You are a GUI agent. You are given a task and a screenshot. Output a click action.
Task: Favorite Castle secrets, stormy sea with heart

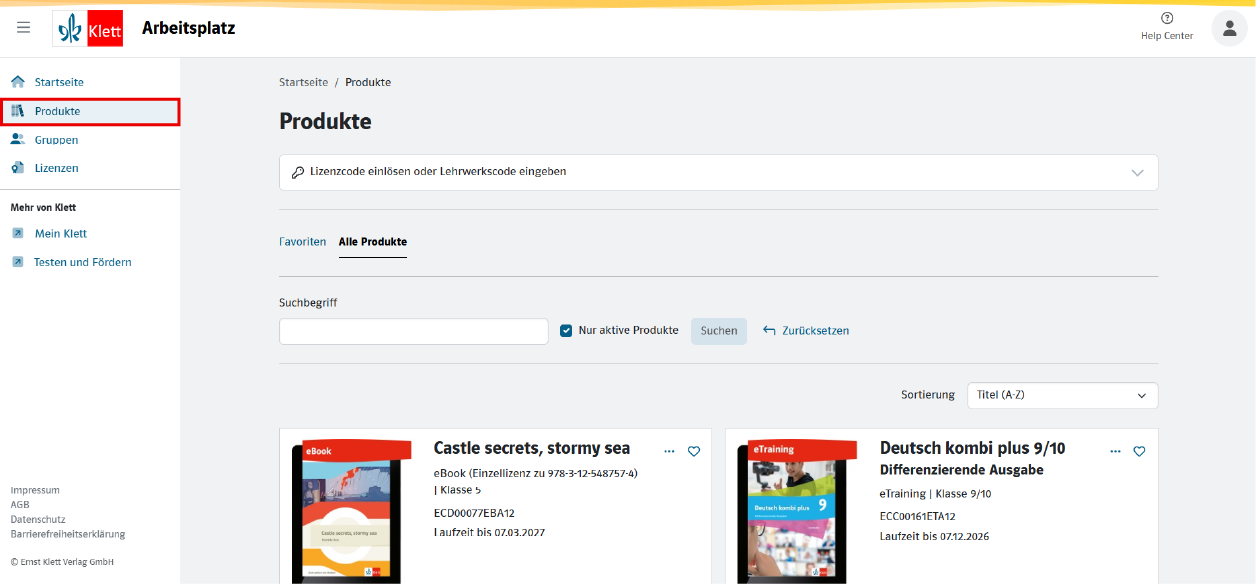(694, 452)
